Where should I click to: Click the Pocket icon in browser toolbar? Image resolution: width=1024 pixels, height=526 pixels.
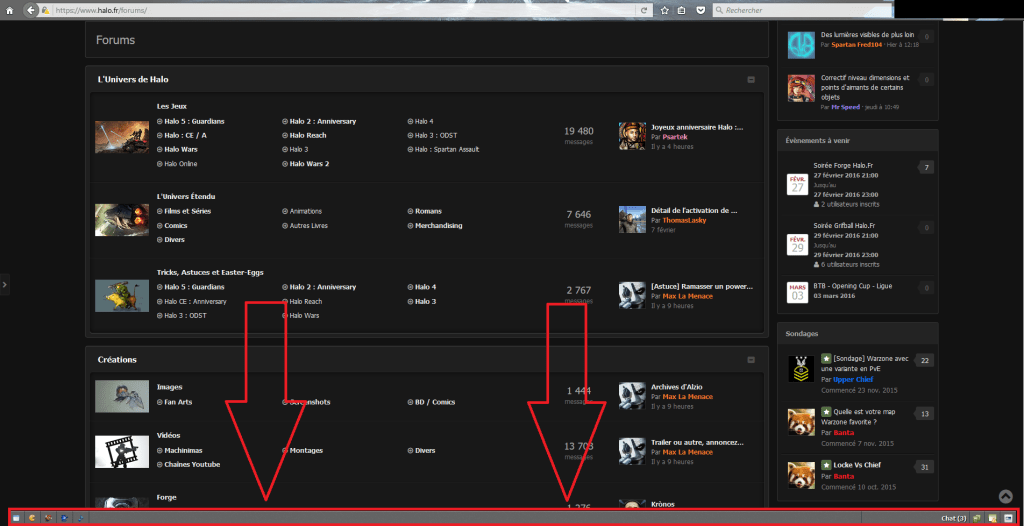[x=699, y=10]
